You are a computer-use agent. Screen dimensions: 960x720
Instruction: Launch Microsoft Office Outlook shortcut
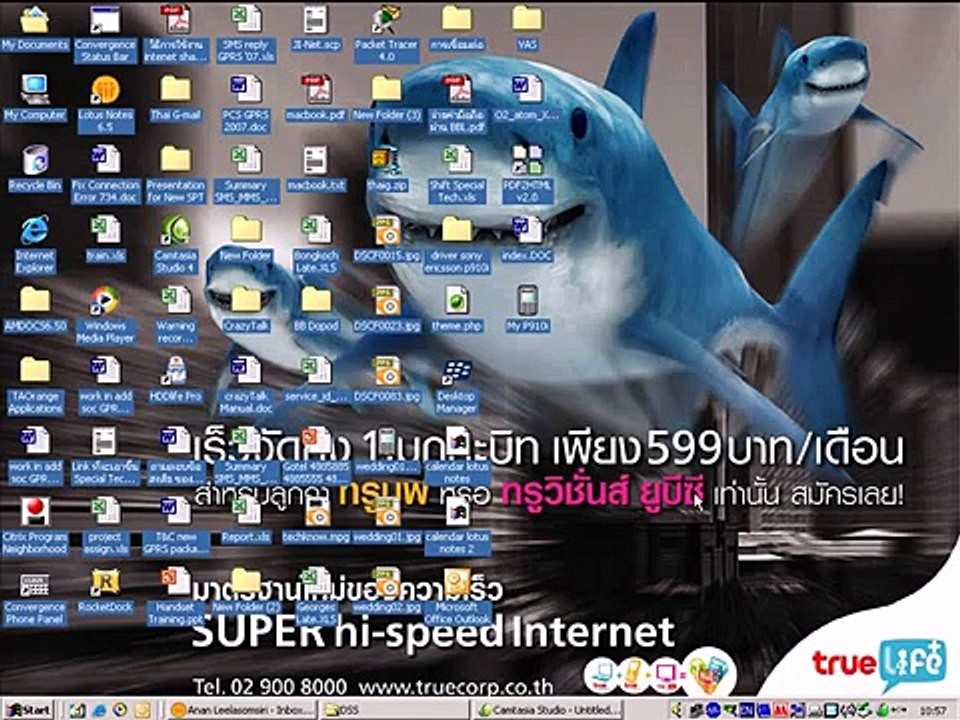pos(457,597)
